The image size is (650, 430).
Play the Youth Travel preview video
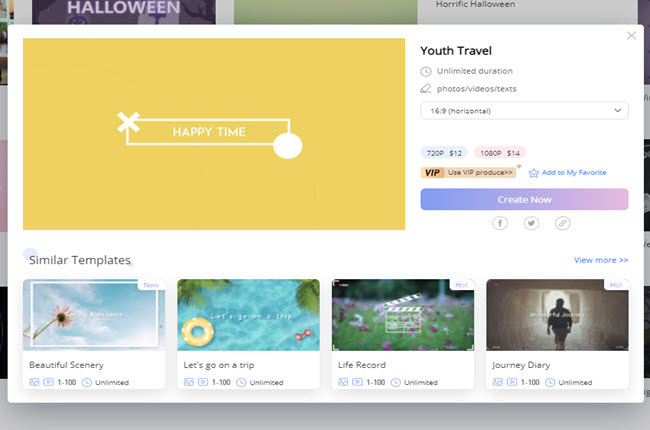point(214,134)
